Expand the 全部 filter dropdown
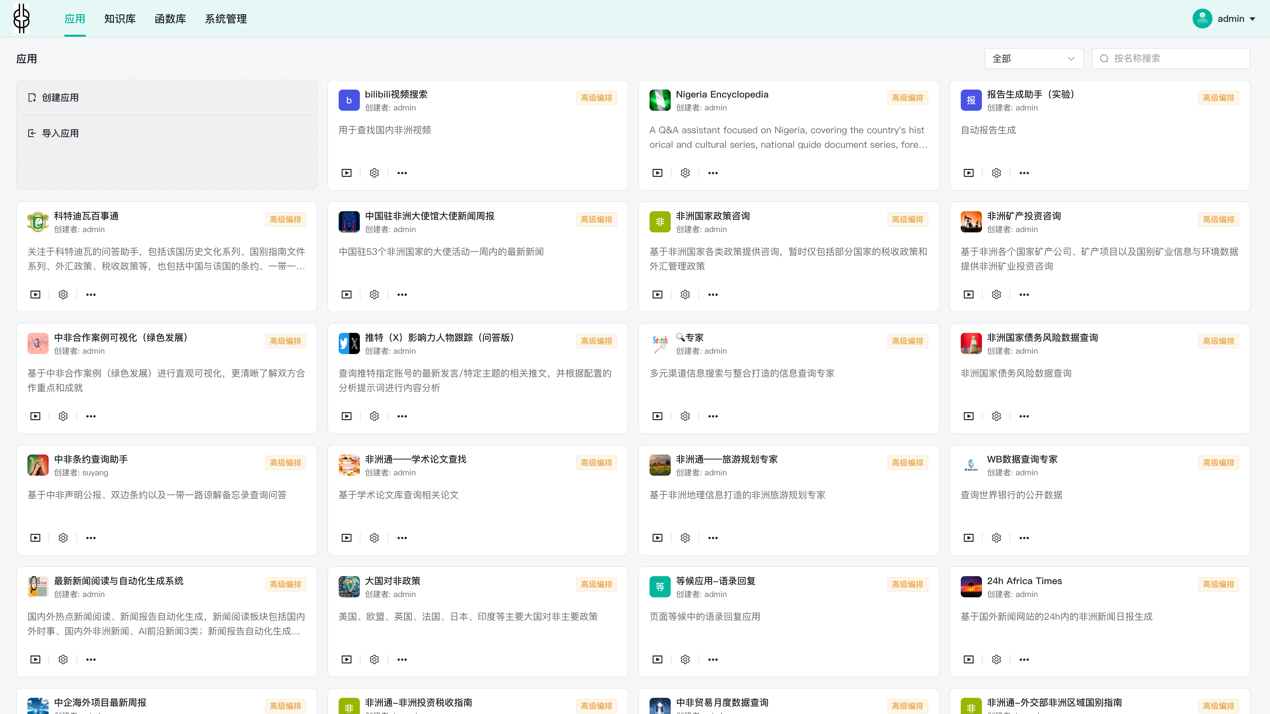Viewport: 1270px width, 714px height. click(1033, 59)
